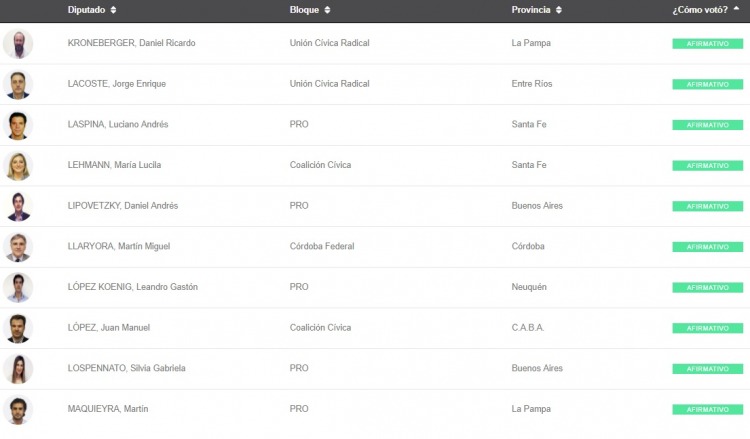
Task: Sort table by Bloque column
Action: pos(309,9)
